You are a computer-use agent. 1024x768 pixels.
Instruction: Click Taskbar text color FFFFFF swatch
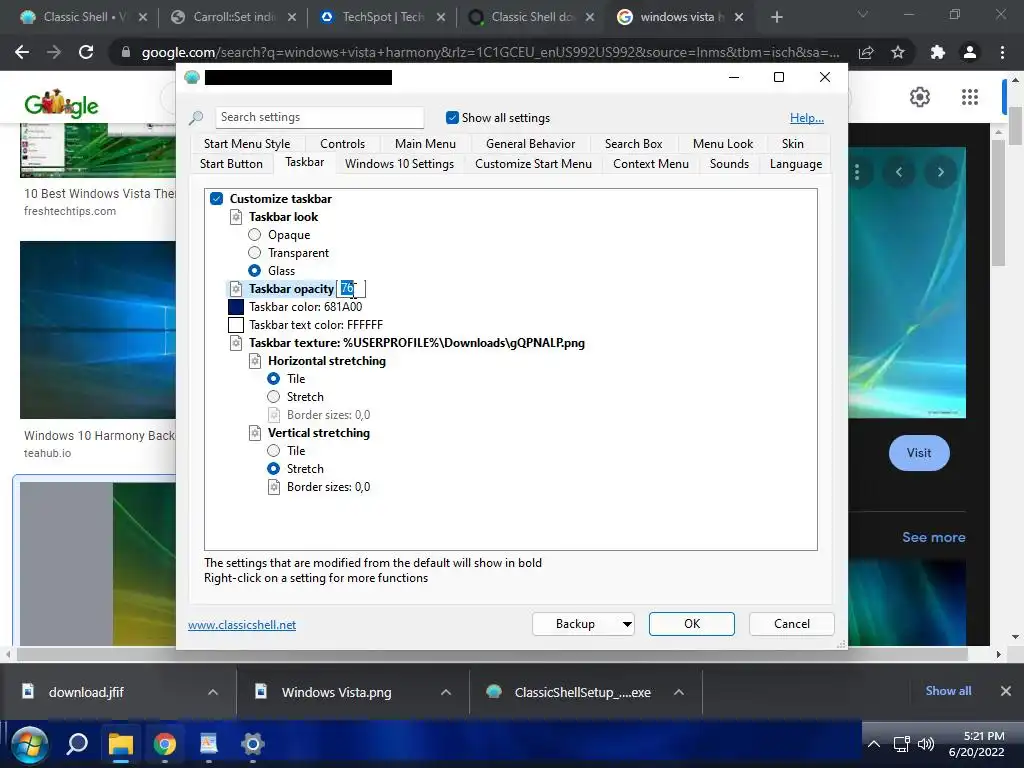236,325
